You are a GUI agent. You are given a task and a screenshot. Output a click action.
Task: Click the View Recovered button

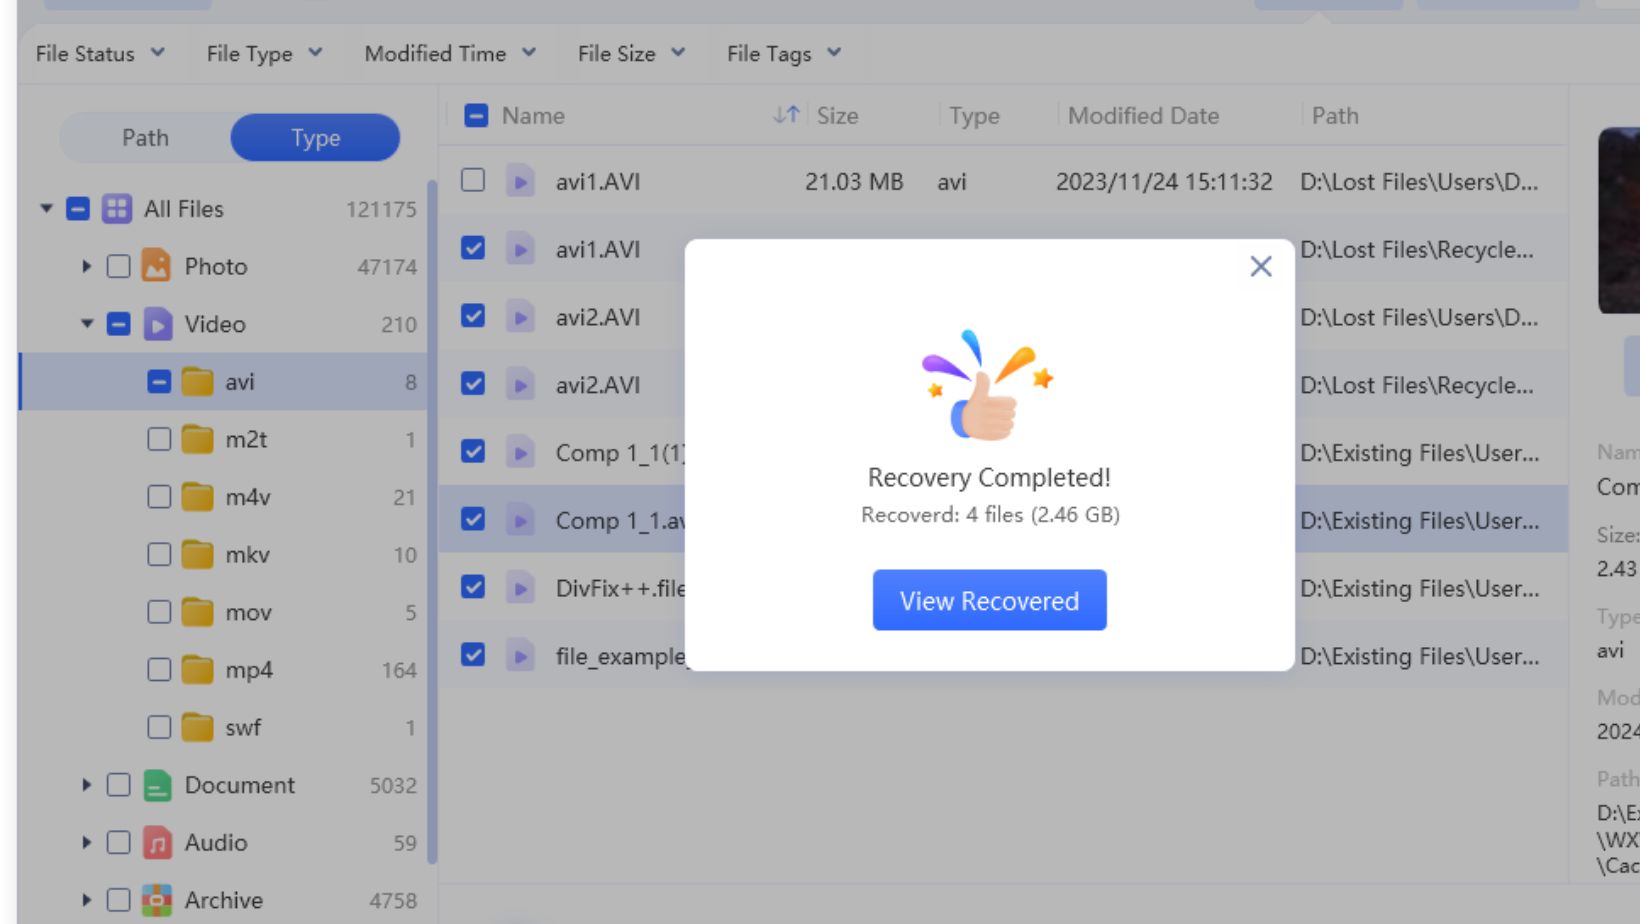989,600
